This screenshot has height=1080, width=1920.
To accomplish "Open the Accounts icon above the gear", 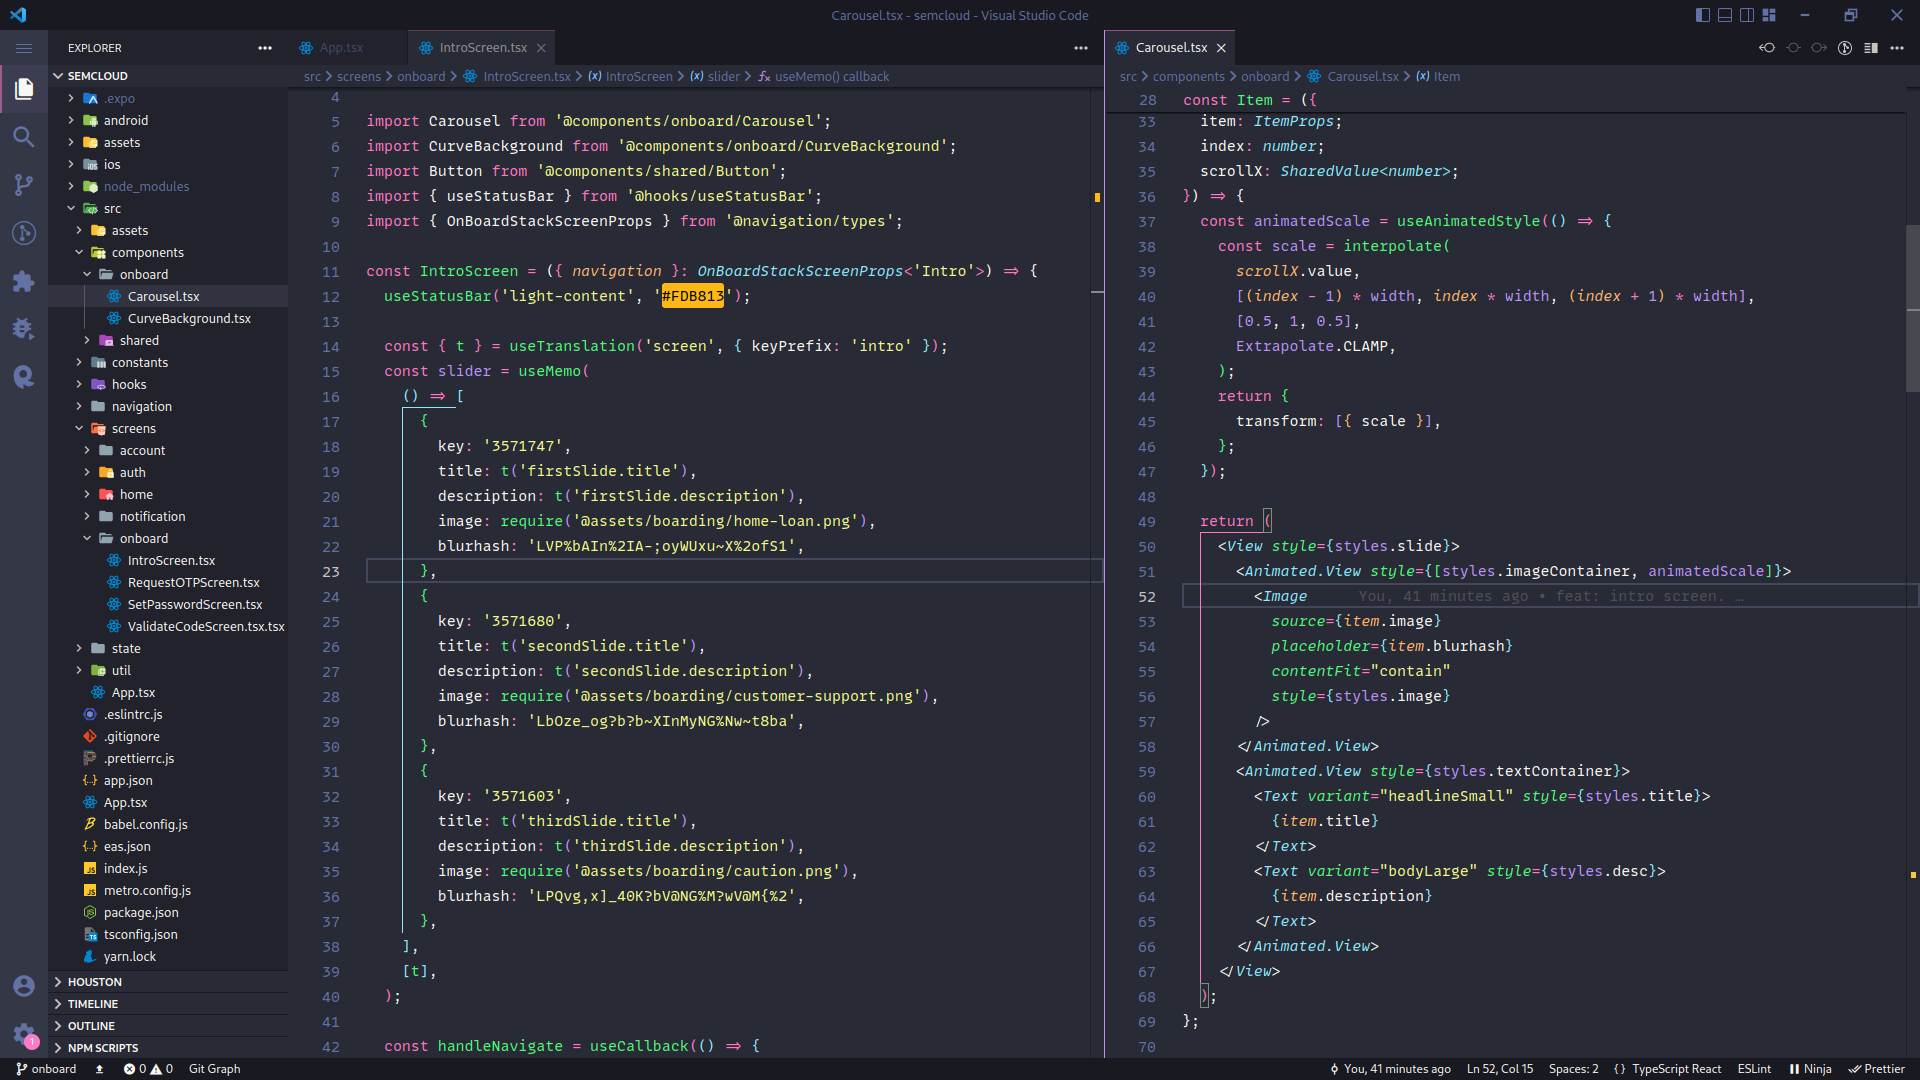I will tap(24, 986).
